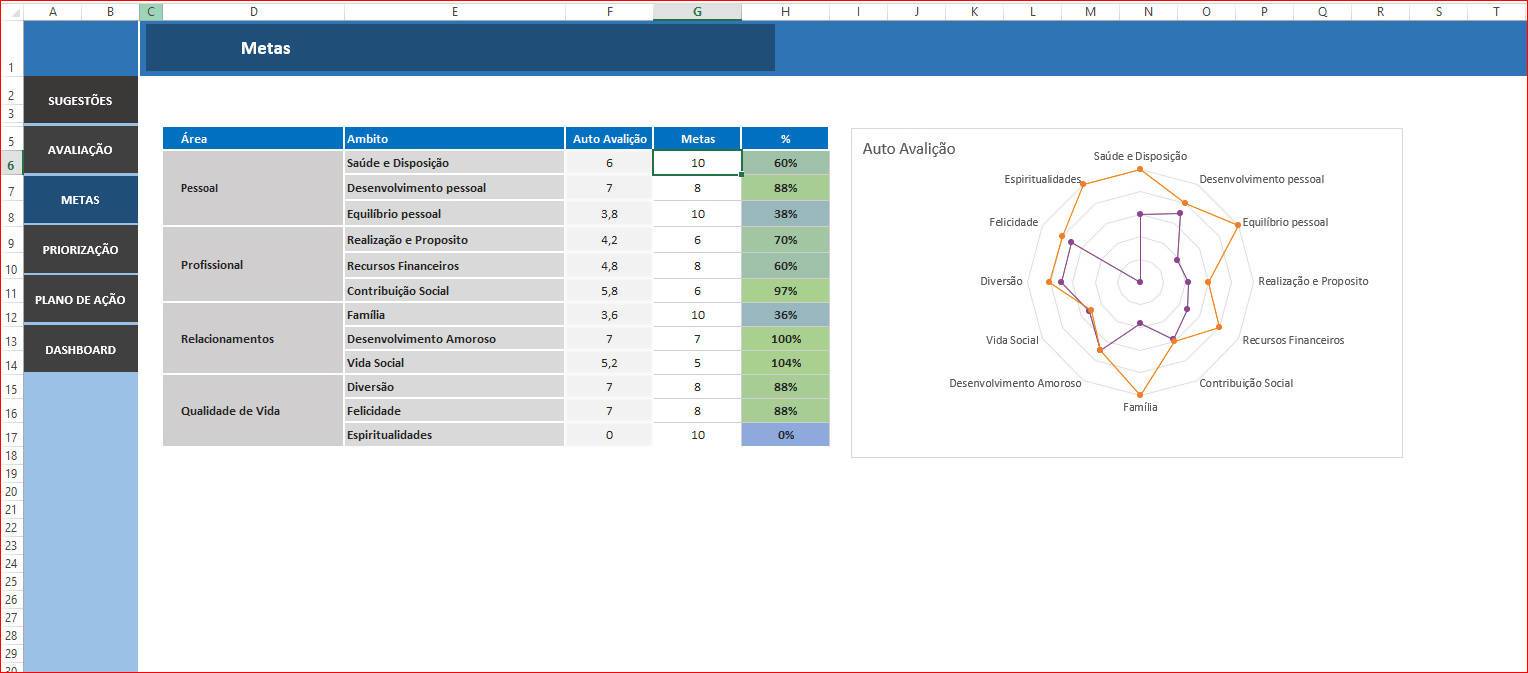Click the Ambito header cell

point(455,139)
